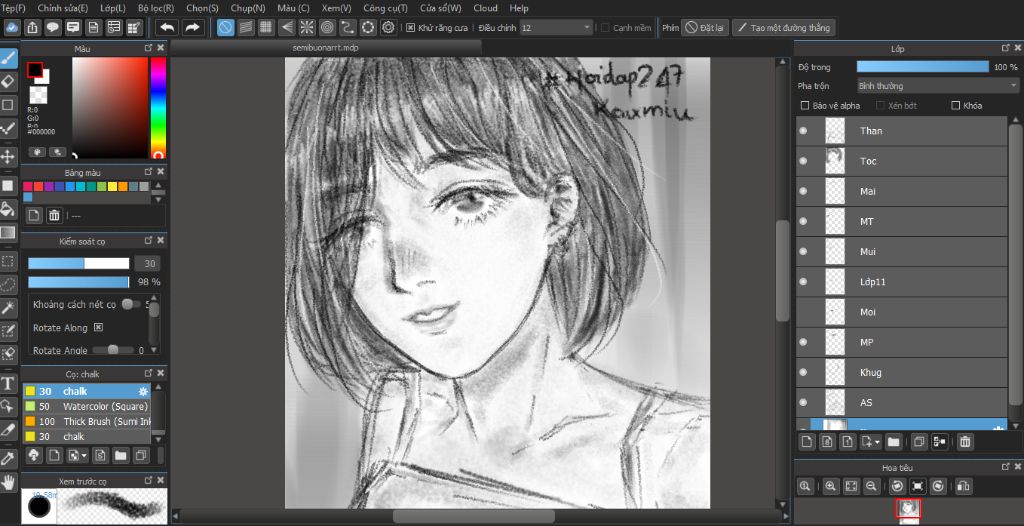Open Điều chỉnh correction value dropdown
The image size is (1024, 526).
[556, 28]
